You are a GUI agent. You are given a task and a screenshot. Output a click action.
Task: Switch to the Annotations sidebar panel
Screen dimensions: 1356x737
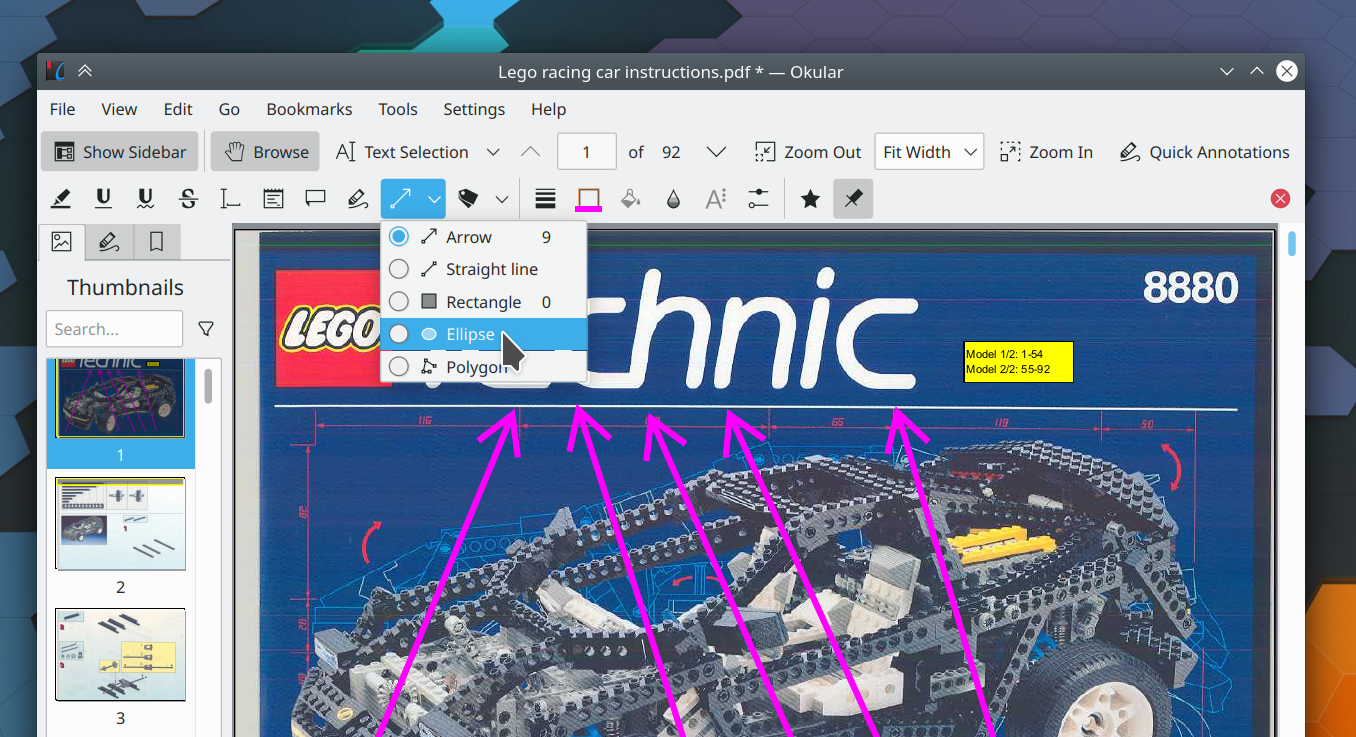click(x=107, y=241)
